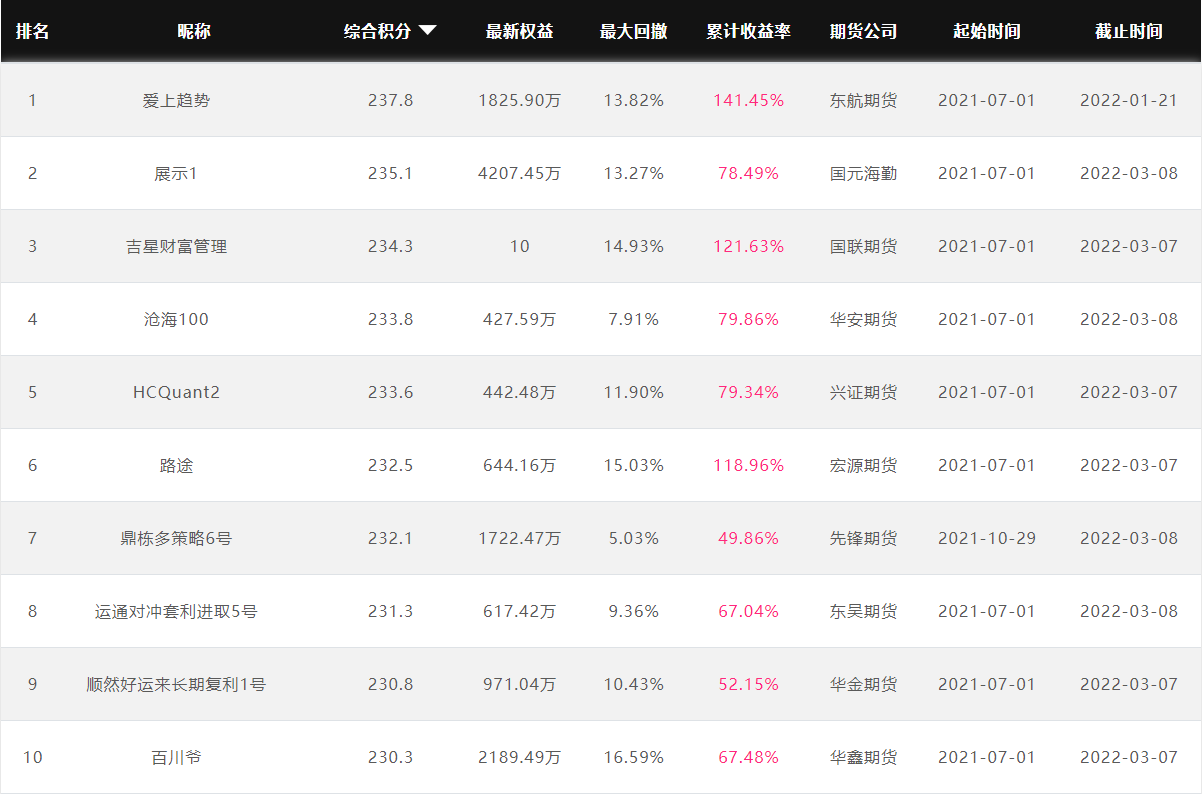Click equity value 1825.90万
Viewport: 1202px width, 794px height.
520,100
